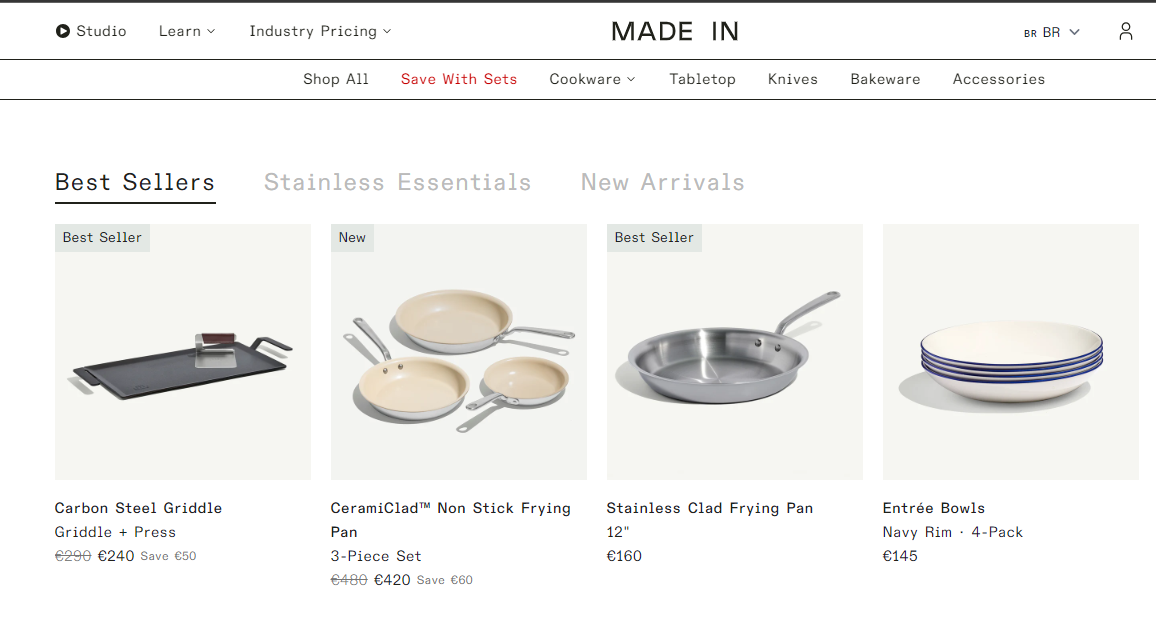Click the MADE IN logo
Image resolution: width=1156 pixels, height=631 pixels.
tap(674, 31)
